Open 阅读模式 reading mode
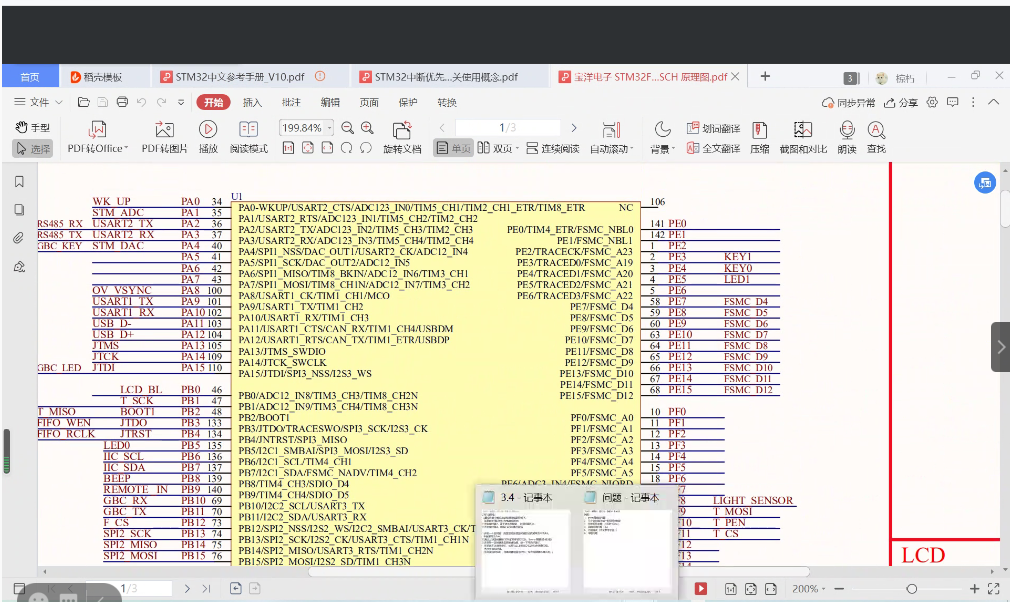Screen dimensions: 1010x602 tap(248, 129)
